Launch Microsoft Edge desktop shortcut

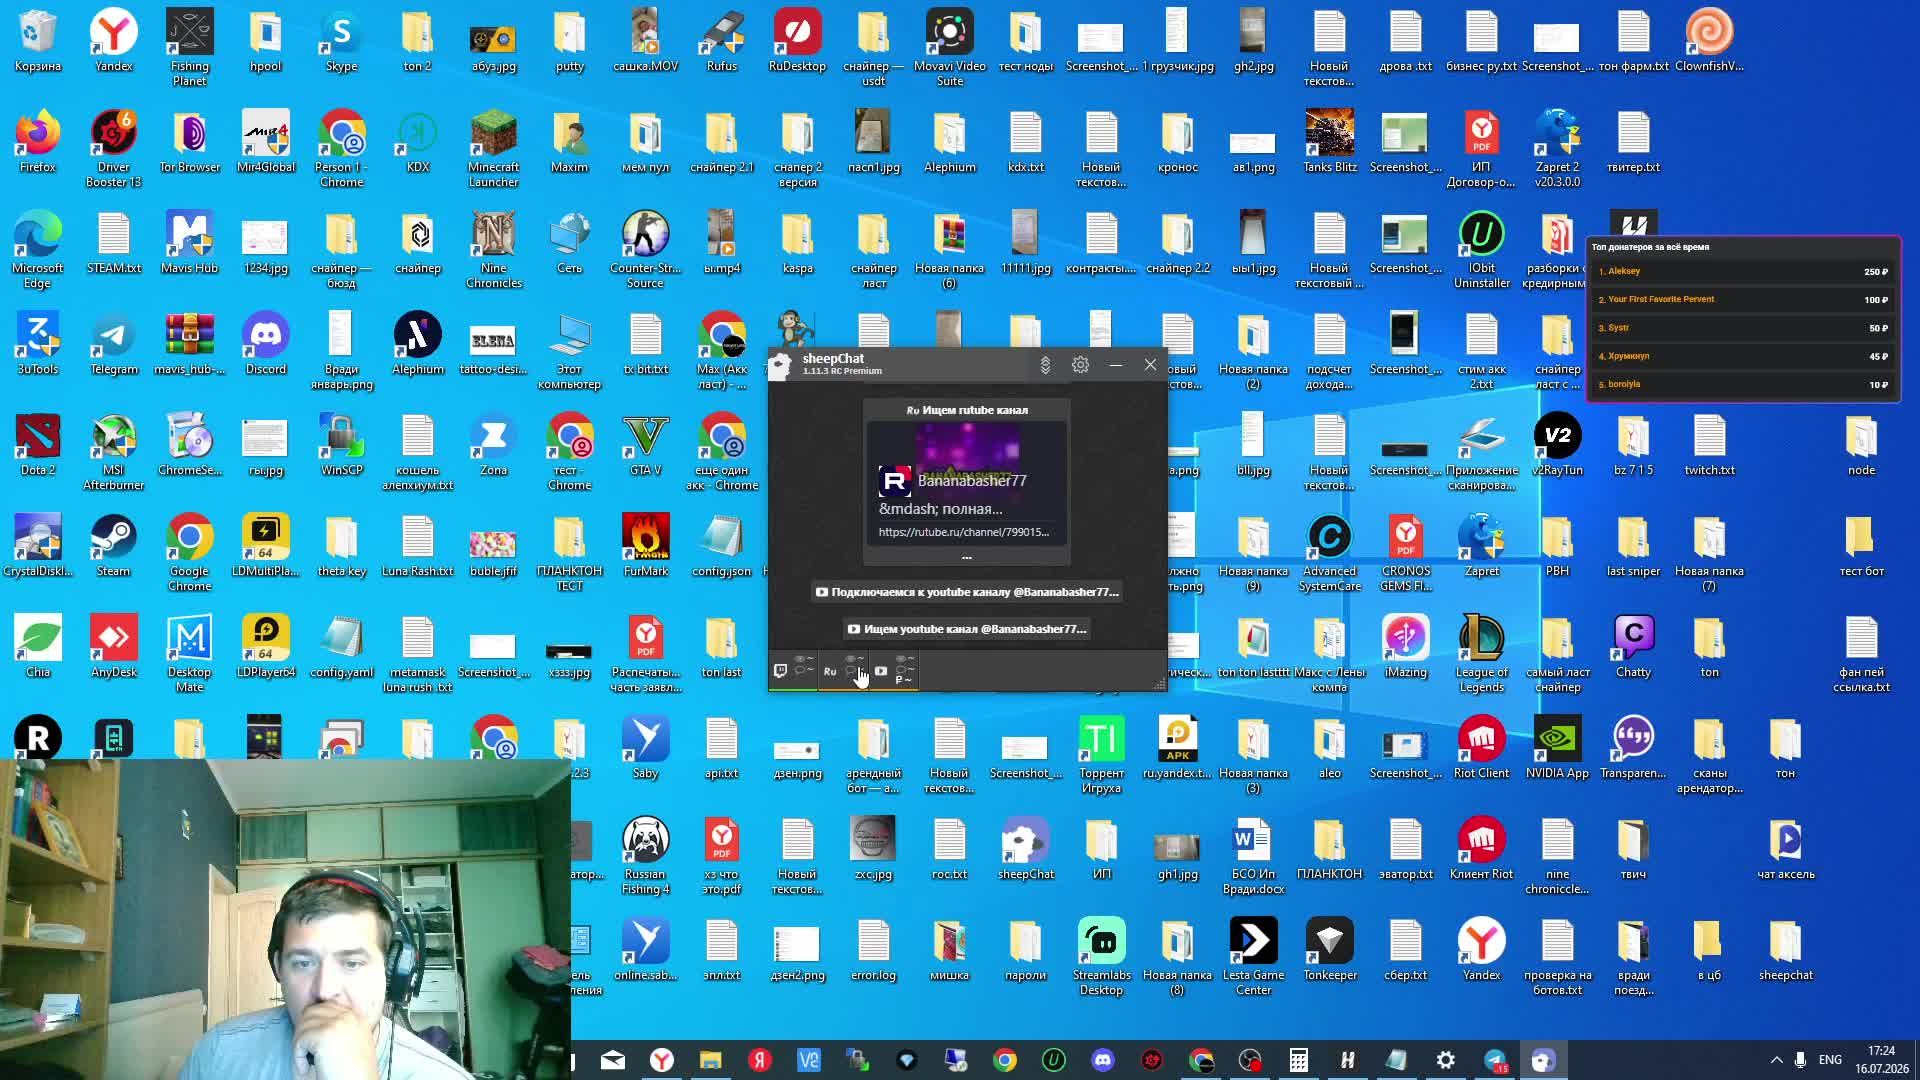(x=38, y=250)
